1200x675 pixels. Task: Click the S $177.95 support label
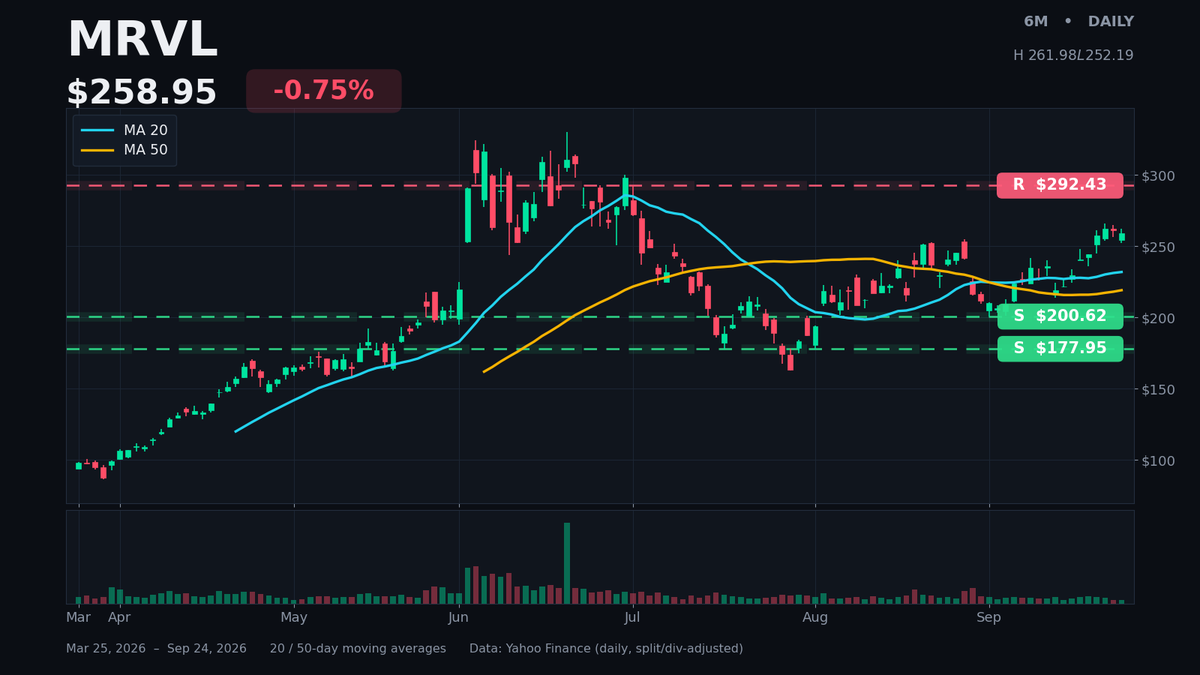(1060, 348)
